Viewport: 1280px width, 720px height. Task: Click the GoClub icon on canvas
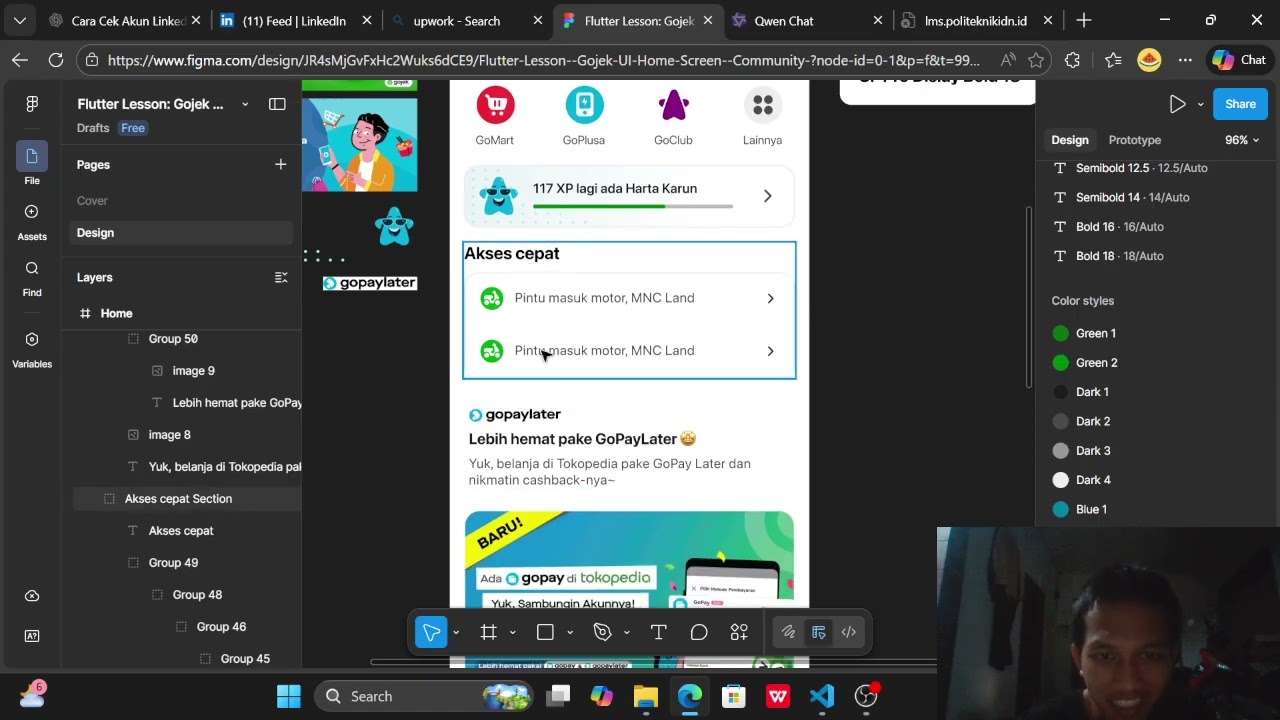[x=673, y=105]
